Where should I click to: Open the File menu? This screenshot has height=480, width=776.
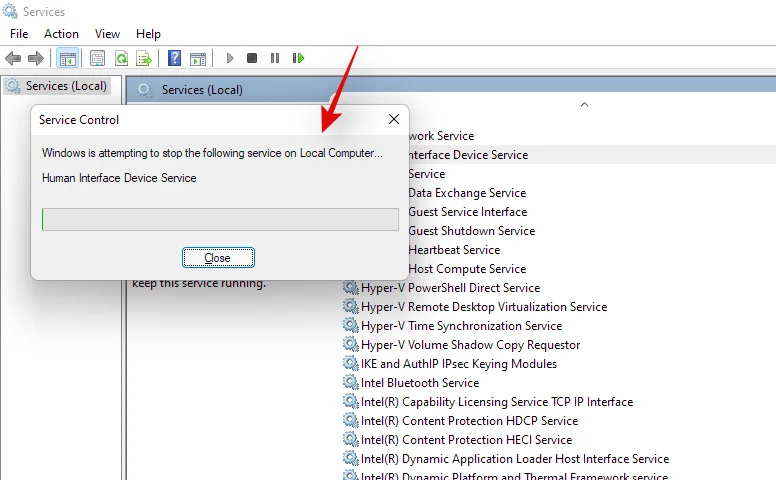pyautogui.click(x=19, y=34)
